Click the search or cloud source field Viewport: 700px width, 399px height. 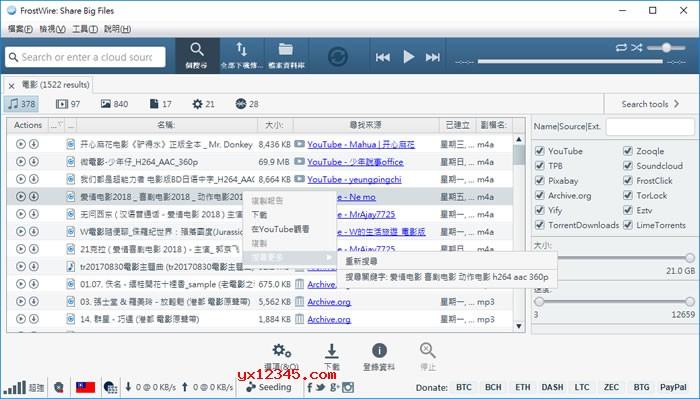86,57
